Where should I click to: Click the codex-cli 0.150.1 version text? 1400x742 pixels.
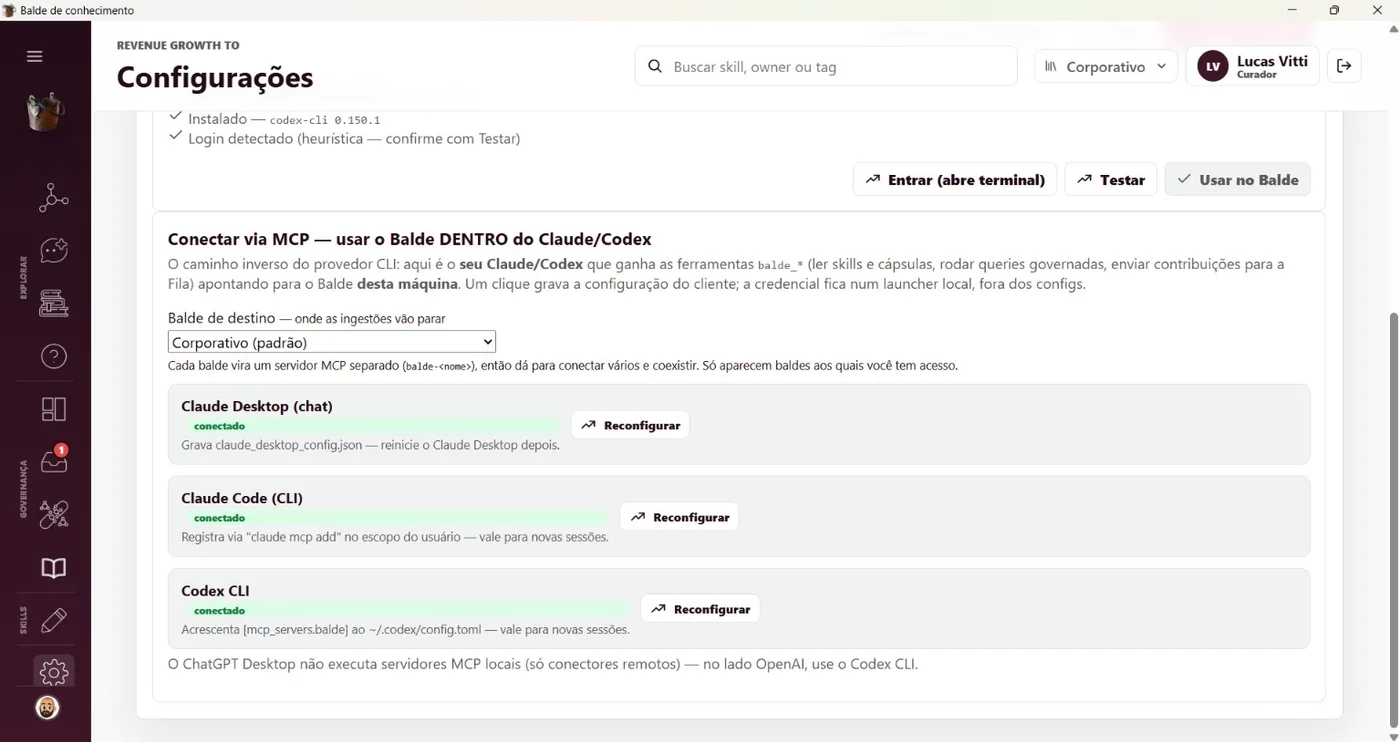(325, 120)
